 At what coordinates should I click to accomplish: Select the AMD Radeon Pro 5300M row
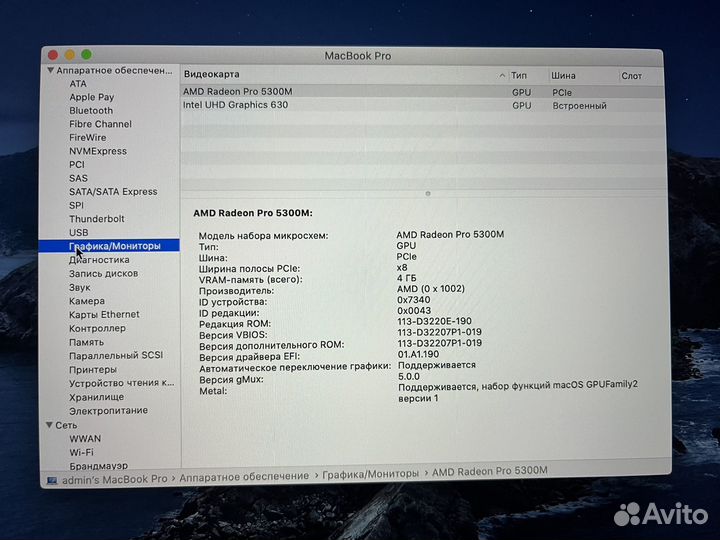[x=422, y=92]
